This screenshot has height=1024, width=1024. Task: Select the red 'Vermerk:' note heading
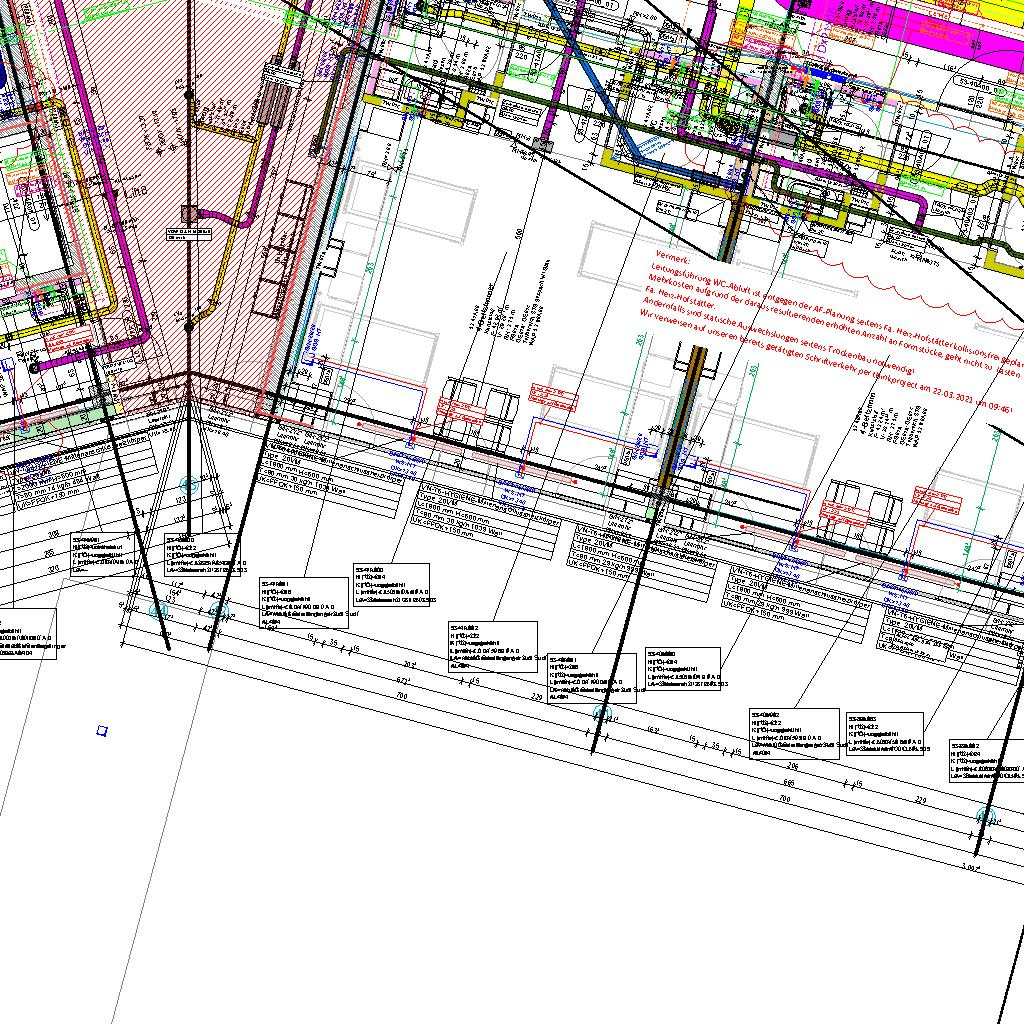(667, 259)
